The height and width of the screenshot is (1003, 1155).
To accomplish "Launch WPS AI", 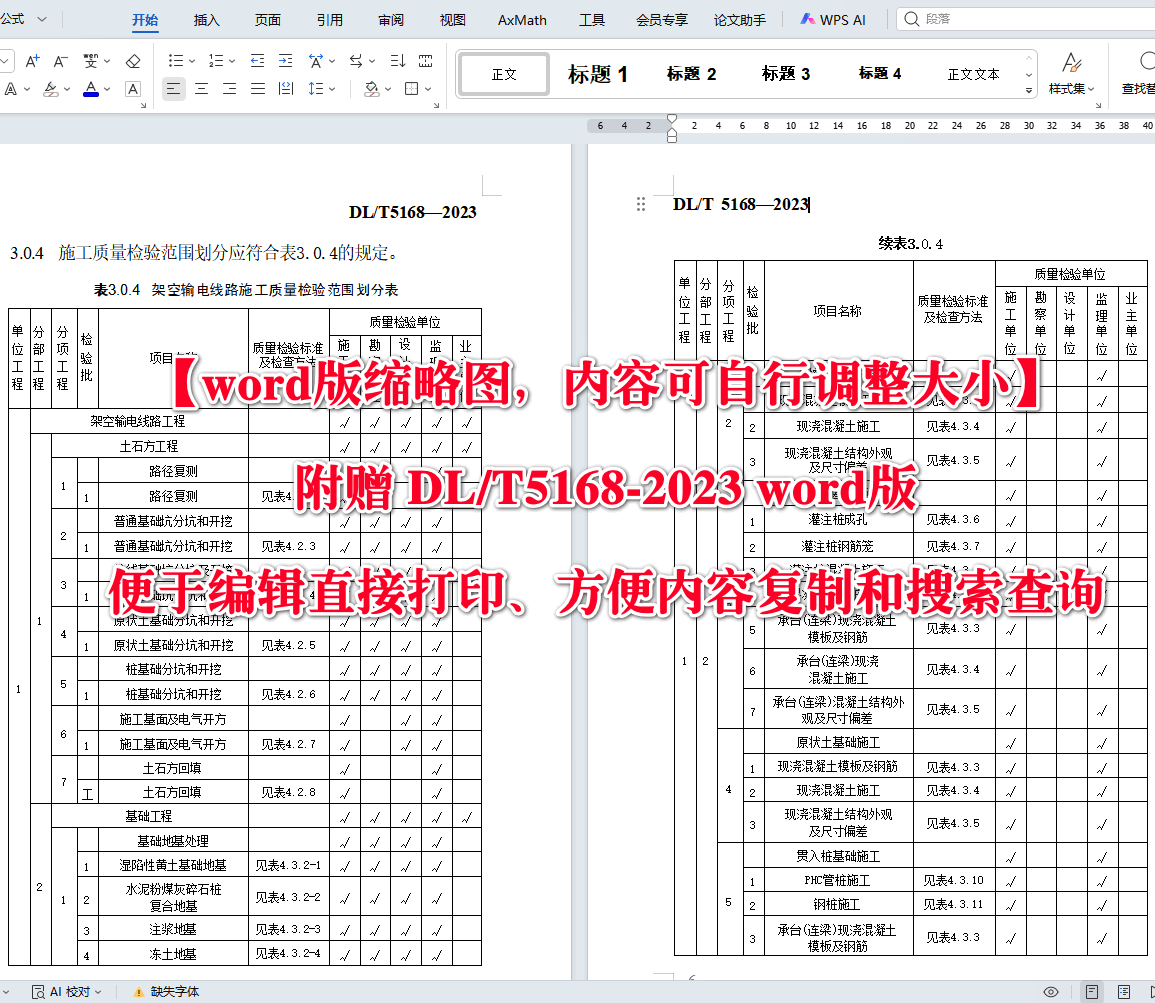I will point(833,20).
